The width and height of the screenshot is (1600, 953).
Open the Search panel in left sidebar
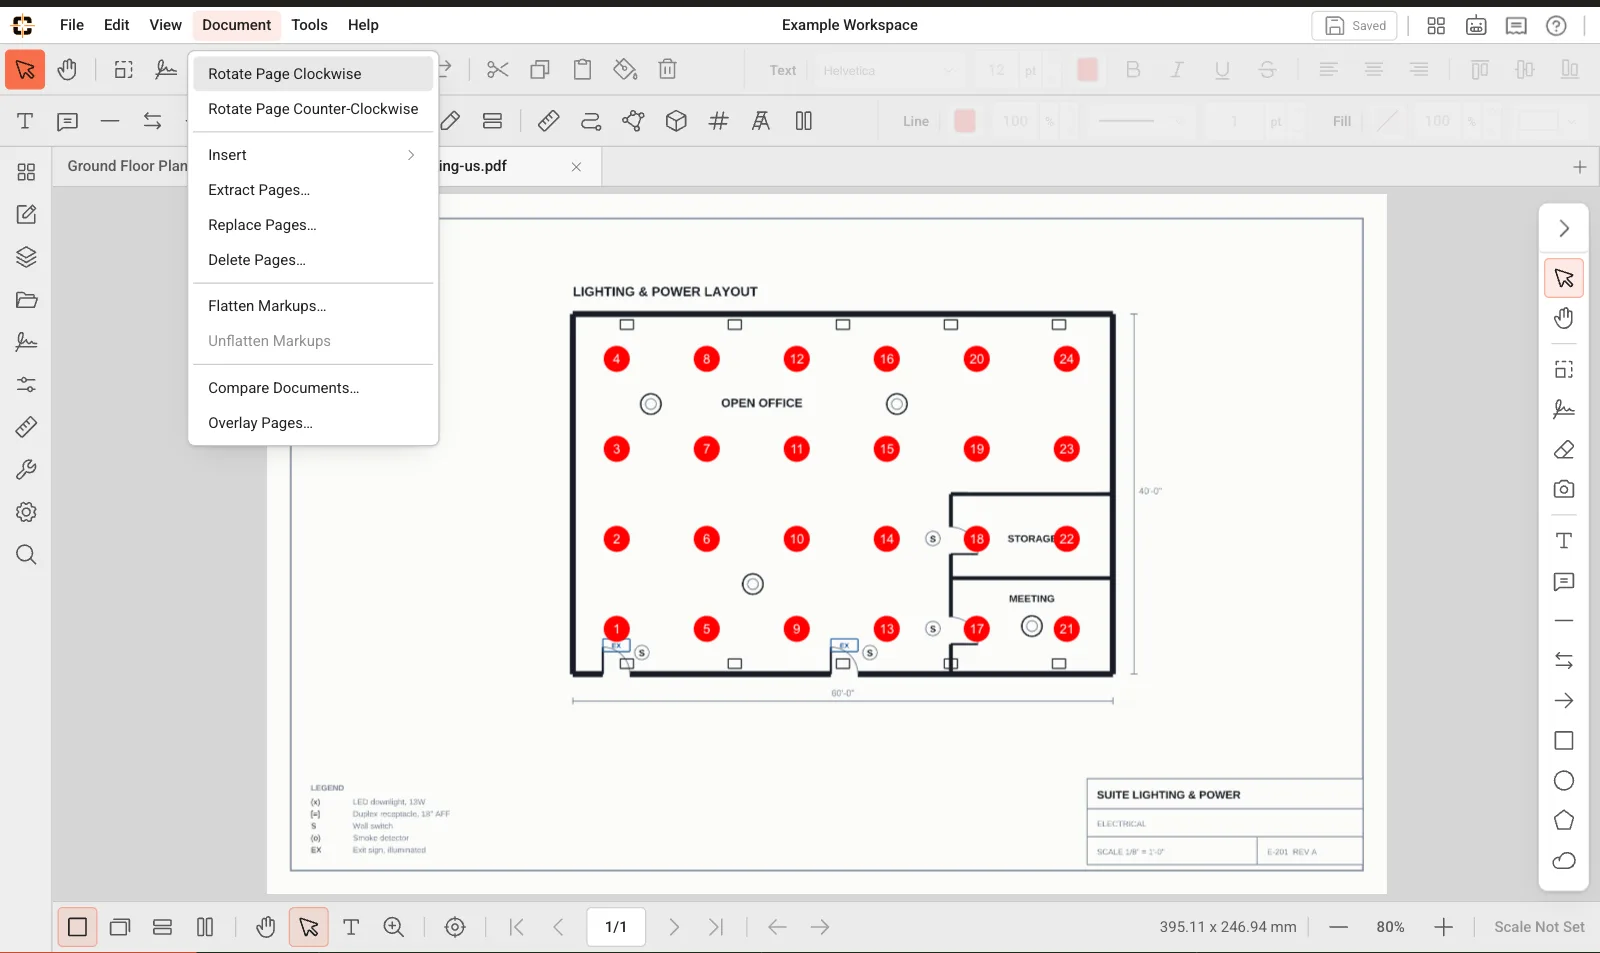click(x=26, y=555)
